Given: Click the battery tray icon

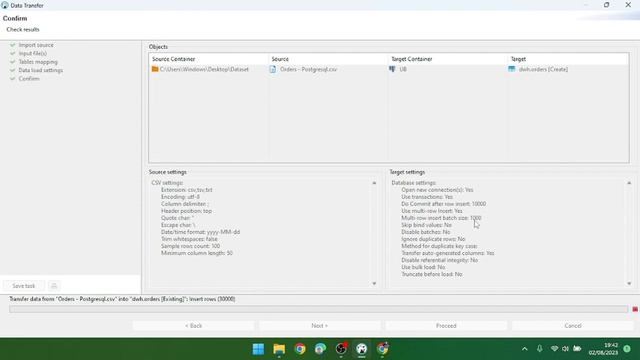Looking at the screenshot, I should [x=577, y=349].
